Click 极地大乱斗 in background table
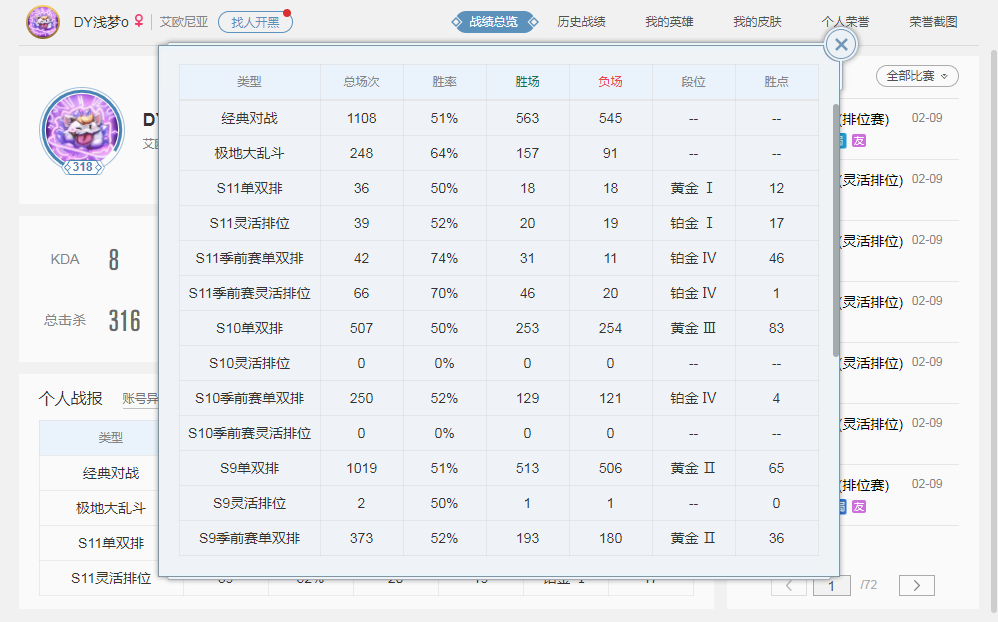Image resolution: width=998 pixels, height=622 pixels. pos(111,508)
